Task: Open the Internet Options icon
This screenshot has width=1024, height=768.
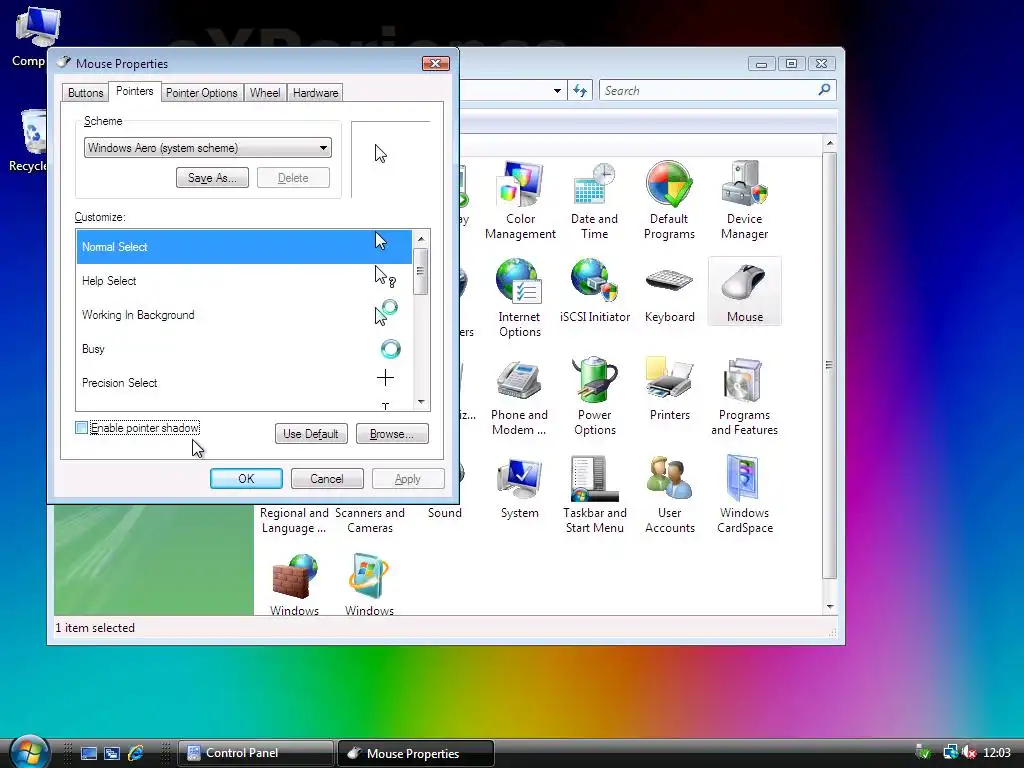Action: point(519,298)
